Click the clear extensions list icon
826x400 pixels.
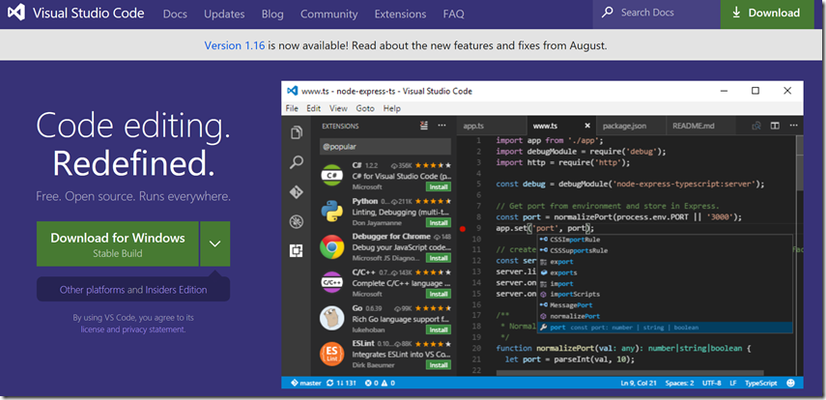click(424, 125)
